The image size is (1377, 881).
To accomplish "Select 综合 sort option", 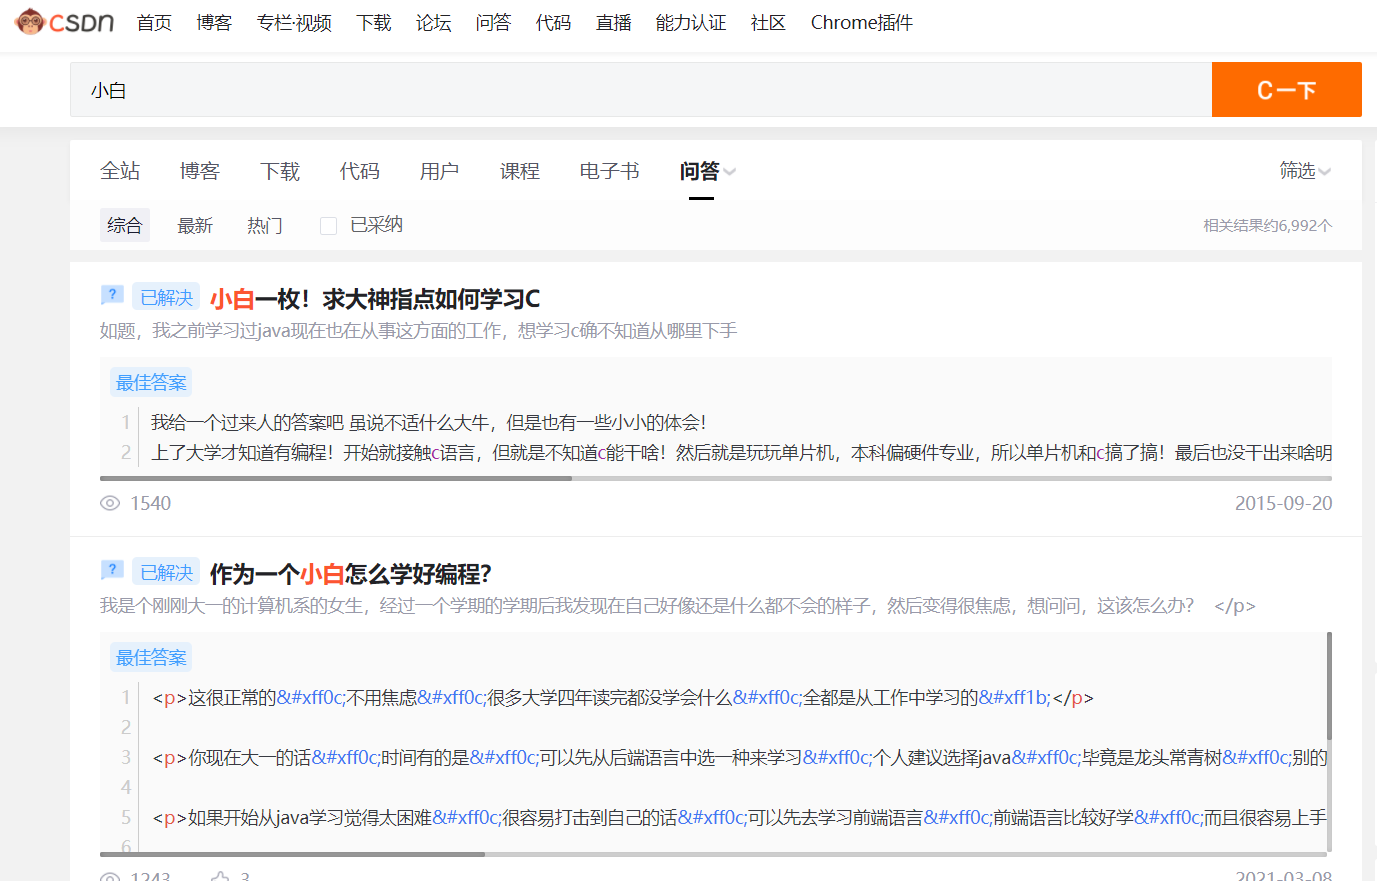I will coord(125,225).
